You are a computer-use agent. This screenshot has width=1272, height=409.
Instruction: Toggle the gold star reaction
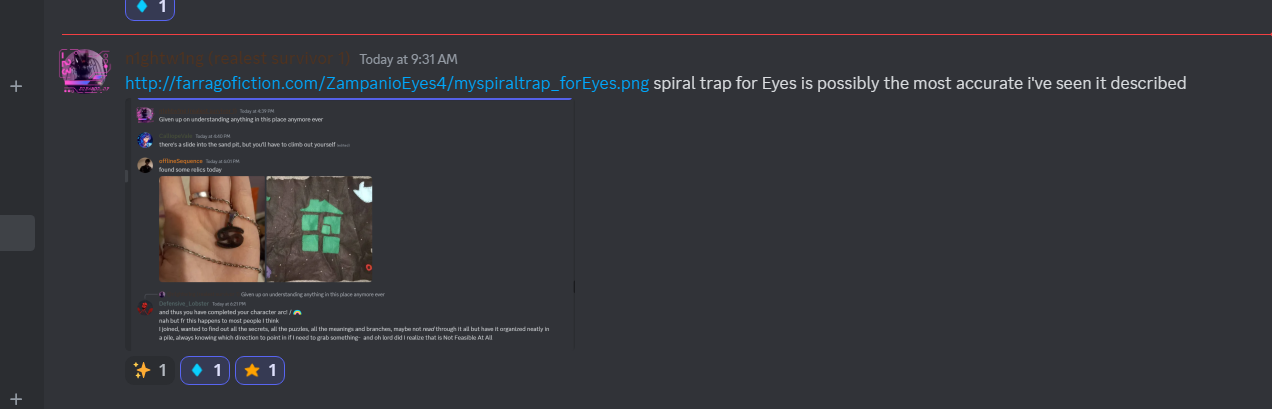pyautogui.click(x=260, y=371)
